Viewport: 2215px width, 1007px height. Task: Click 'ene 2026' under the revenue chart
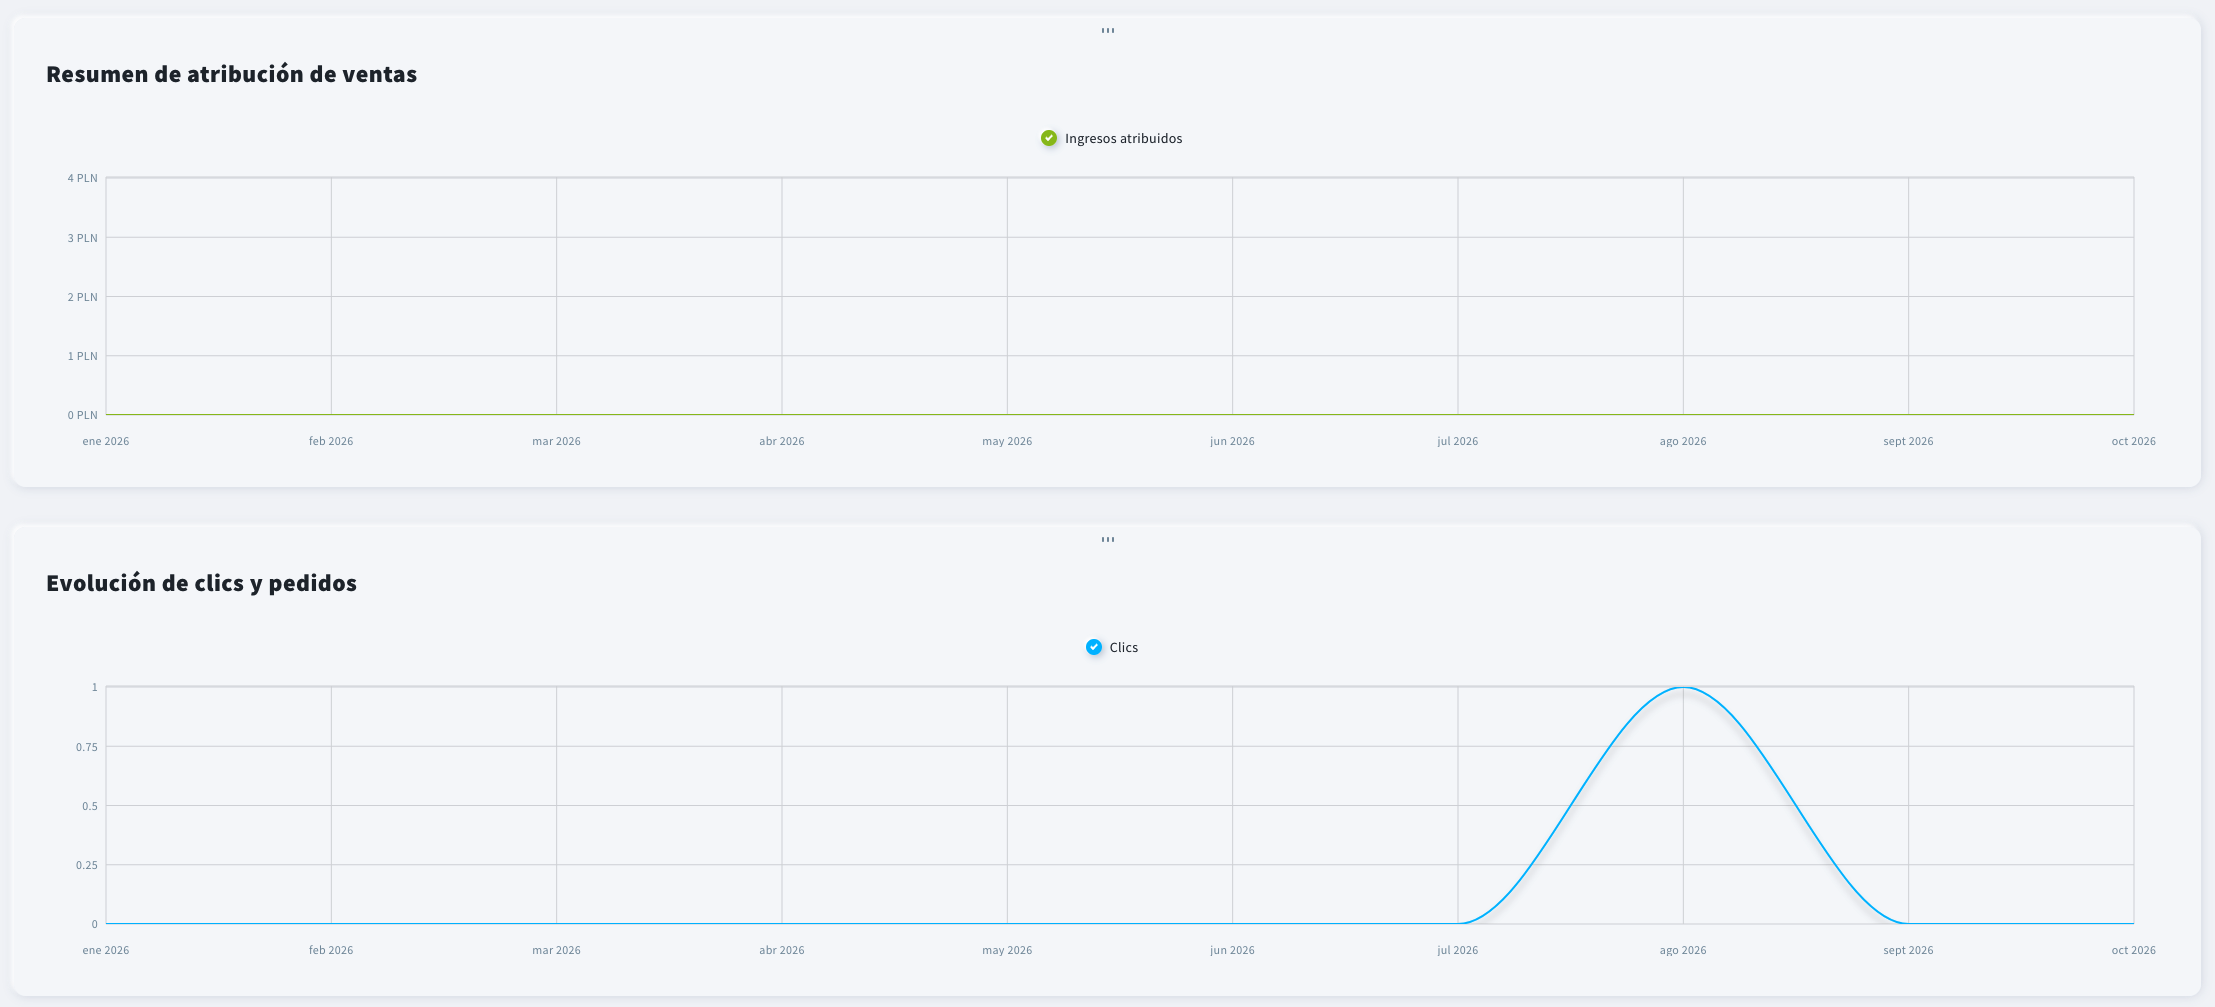tap(106, 441)
